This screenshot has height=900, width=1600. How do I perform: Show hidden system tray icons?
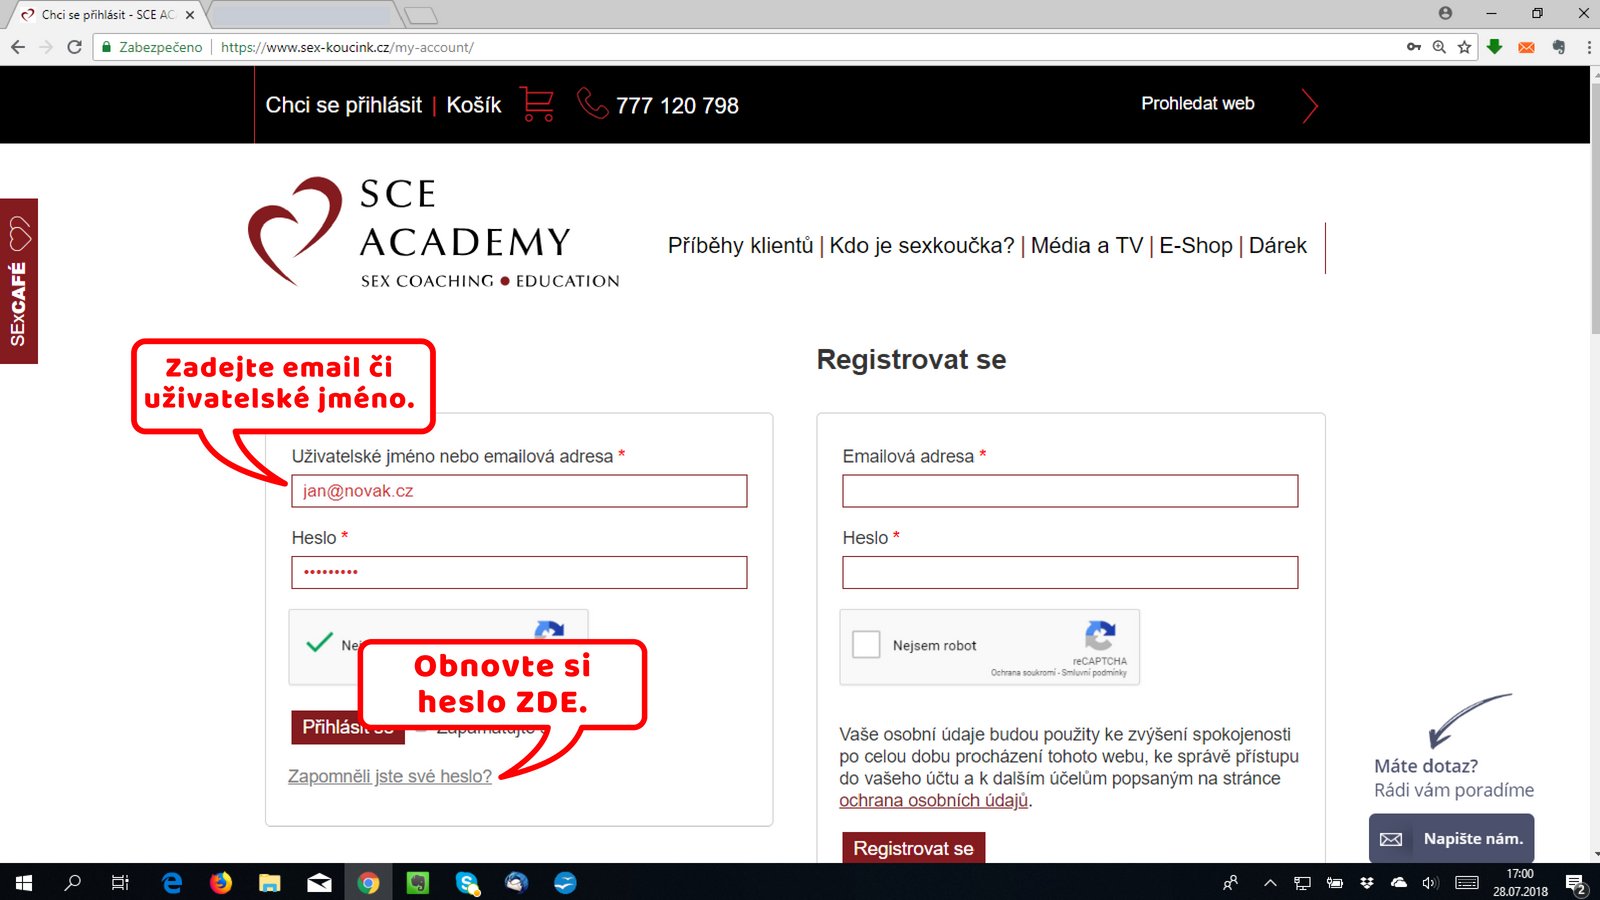tap(1270, 883)
